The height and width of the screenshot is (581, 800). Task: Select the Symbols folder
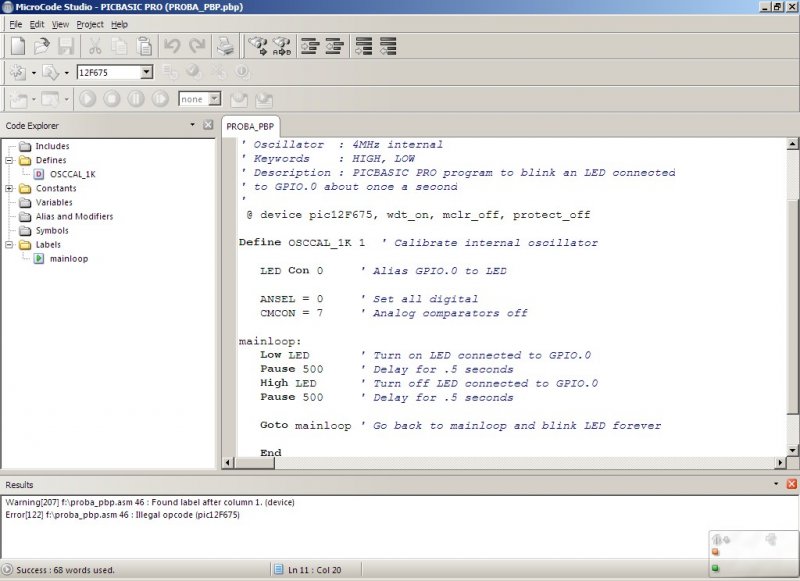(x=52, y=231)
